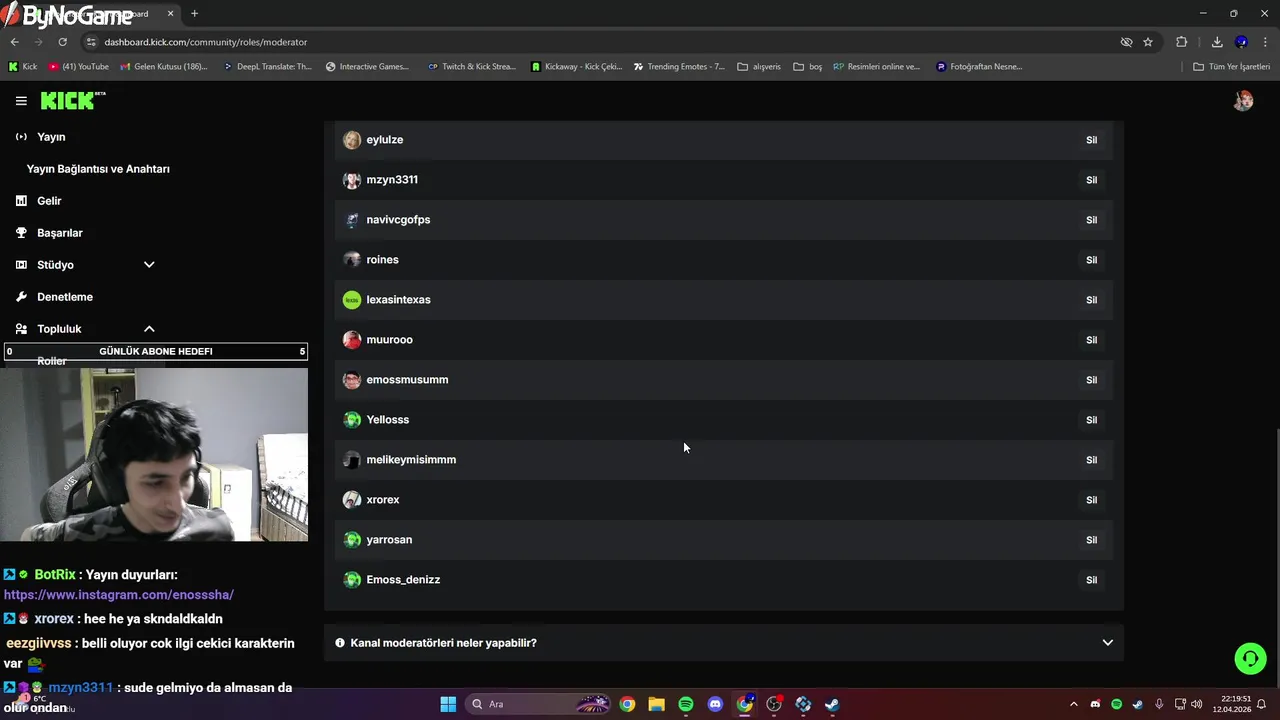The height and width of the screenshot is (720, 1280).
Task: Click the green support chat bubble
Action: coord(1250,658)
